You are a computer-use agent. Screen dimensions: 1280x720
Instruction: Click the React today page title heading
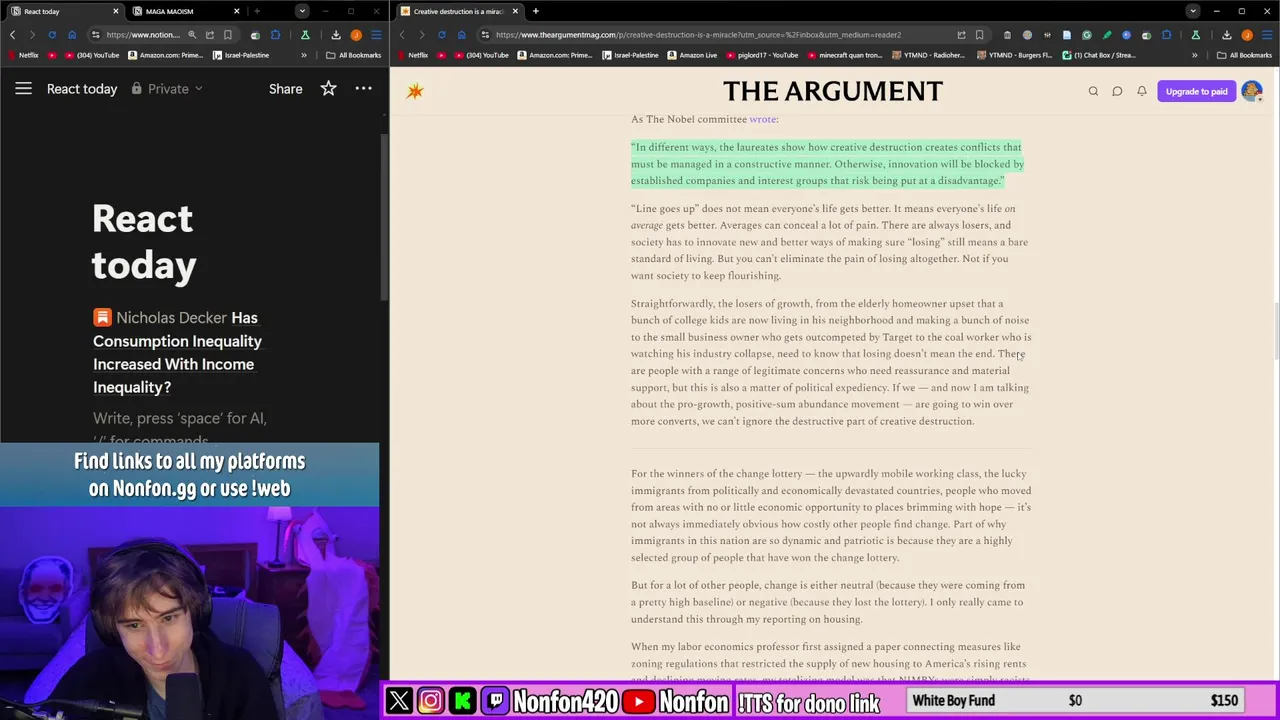tap(144, 242)
